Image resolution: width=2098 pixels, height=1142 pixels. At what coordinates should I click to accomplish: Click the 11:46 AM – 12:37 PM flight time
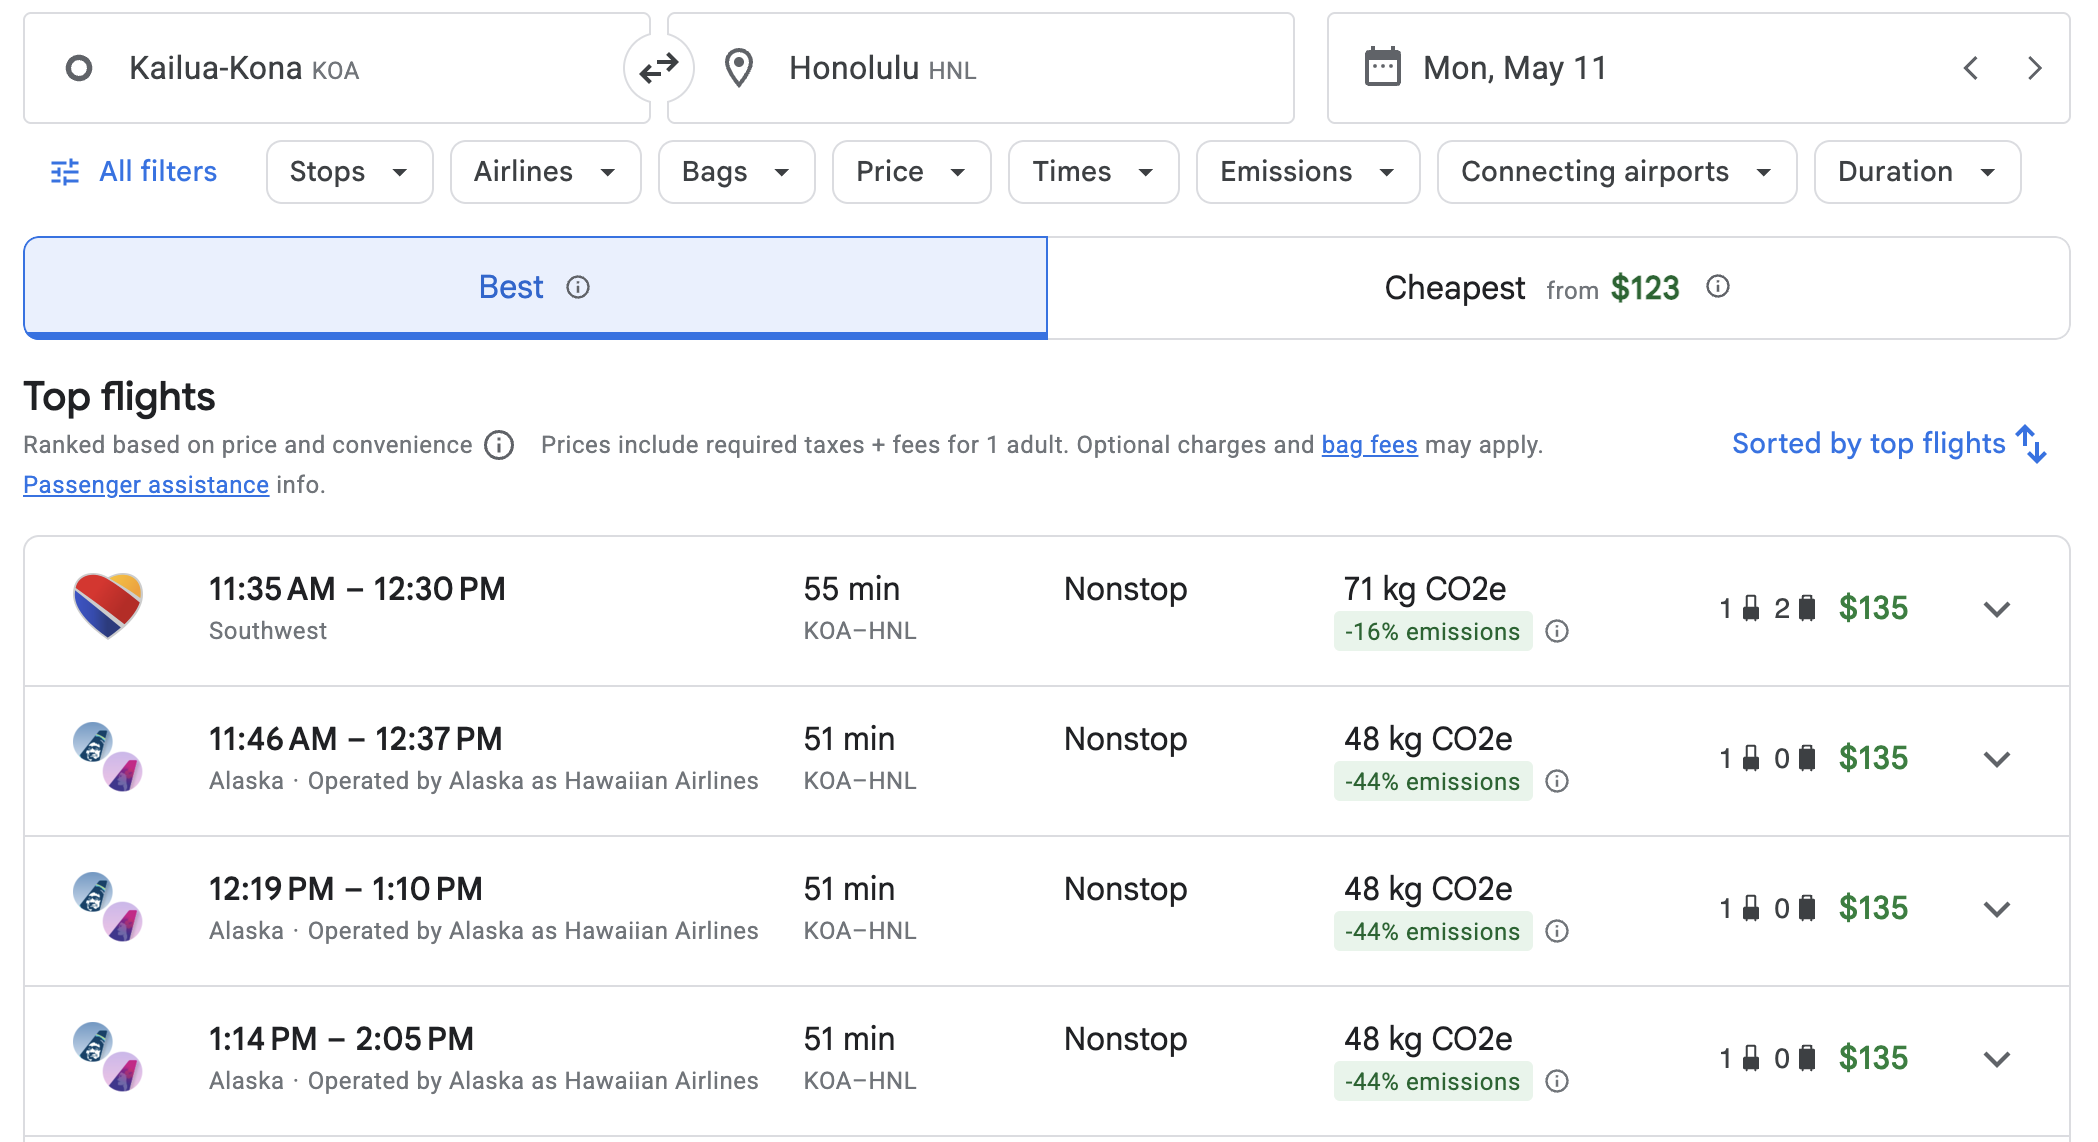[x=356, y=739]
